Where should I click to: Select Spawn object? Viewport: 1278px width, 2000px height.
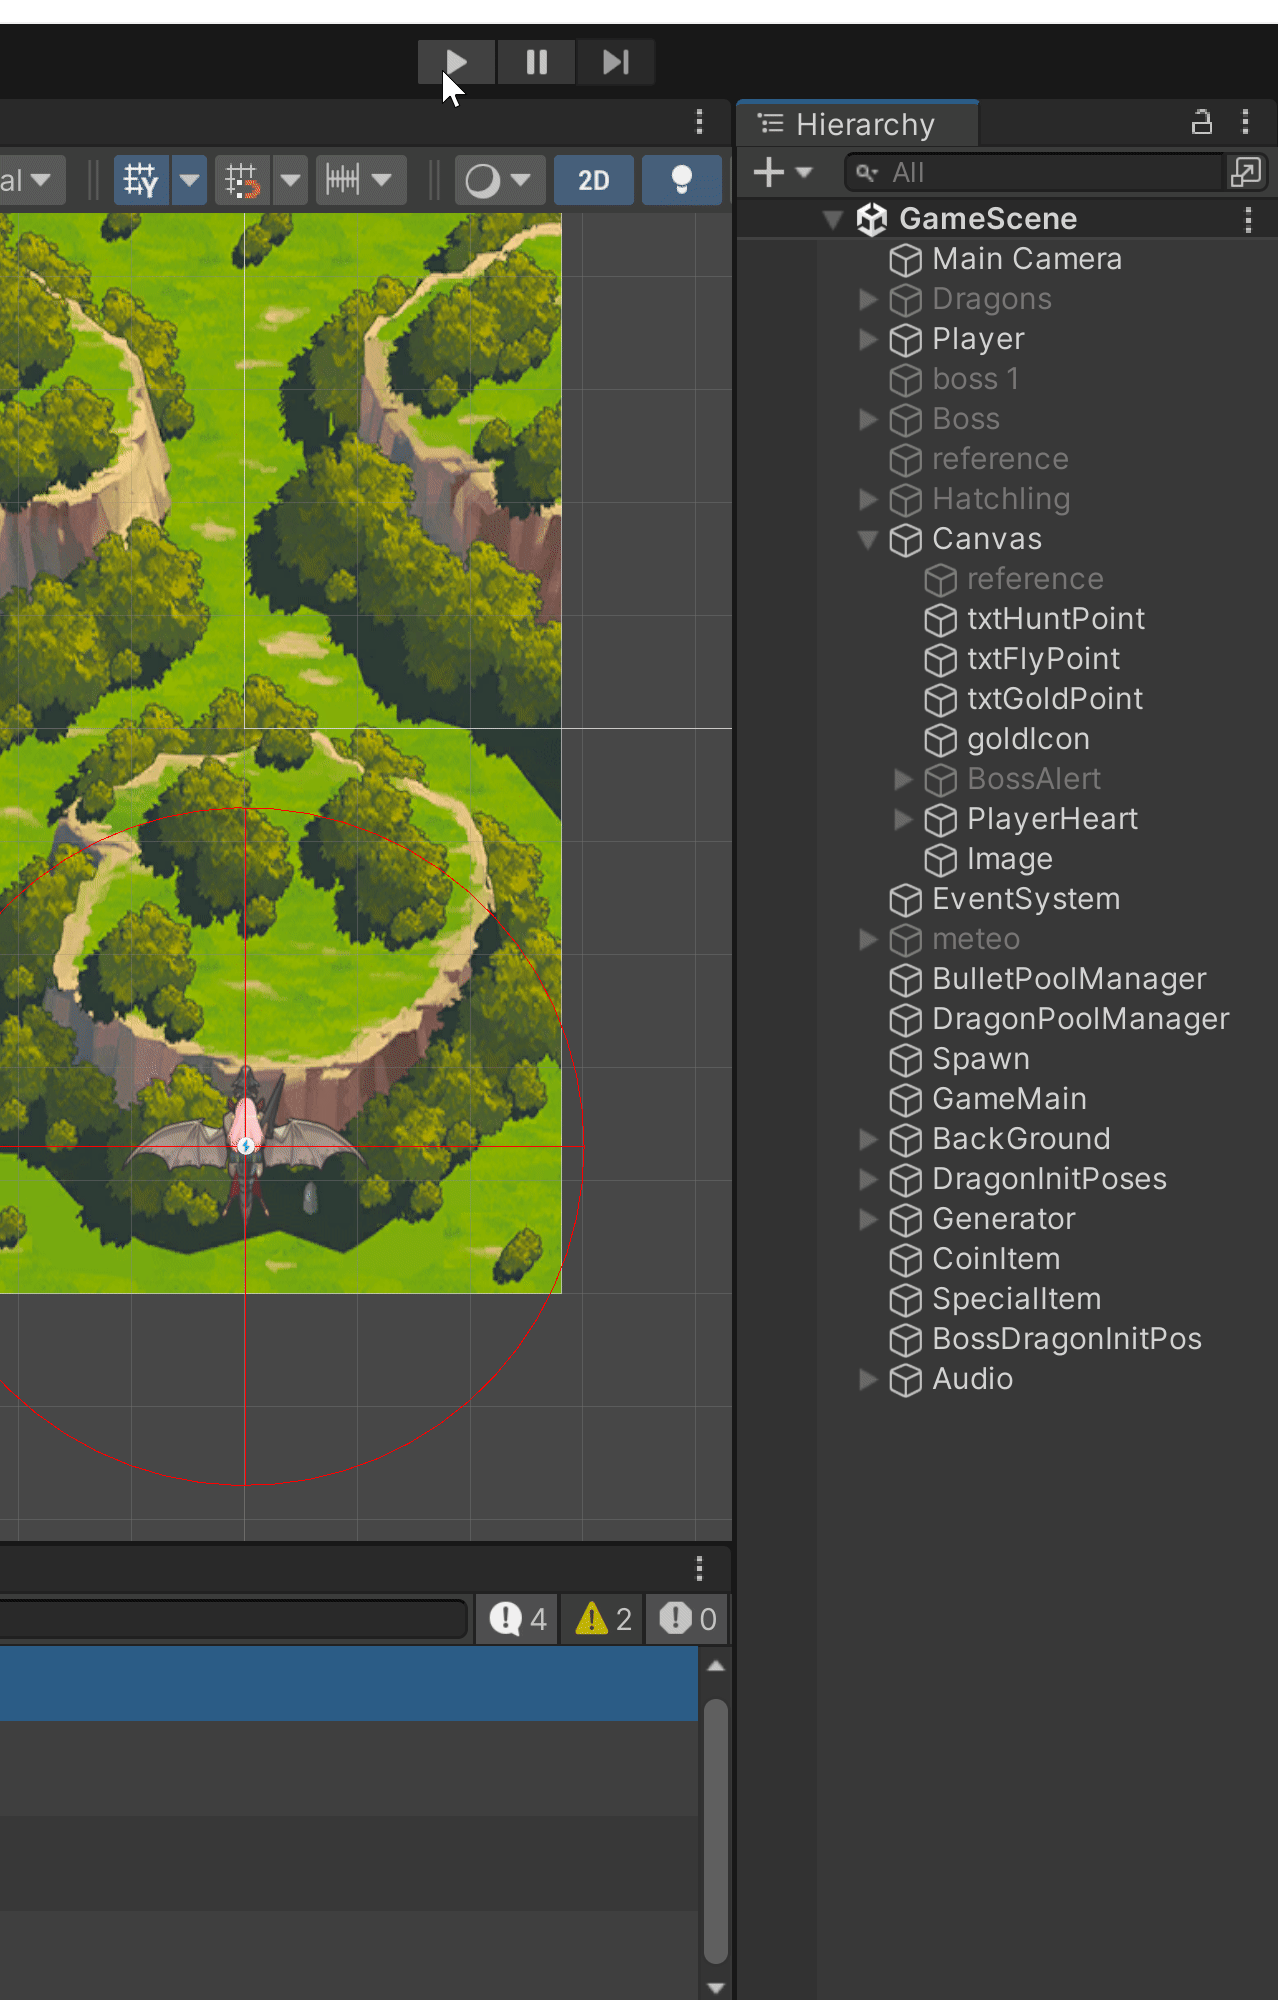[x=980, y=1059]
